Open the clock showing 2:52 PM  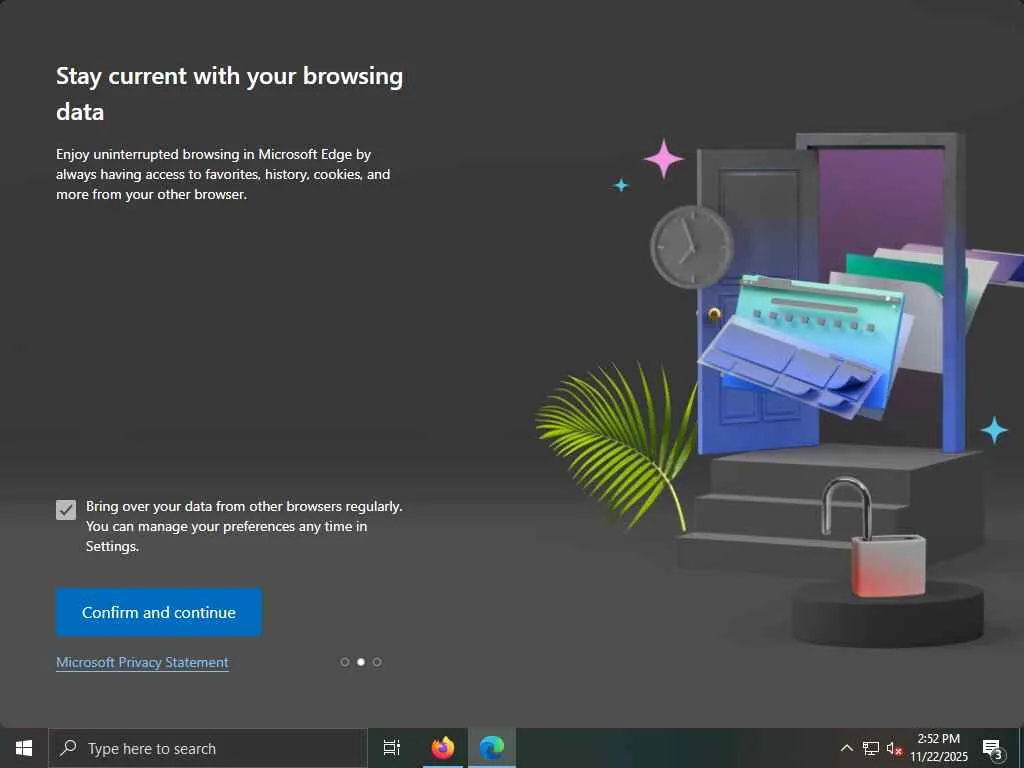(x=938, y=748)
